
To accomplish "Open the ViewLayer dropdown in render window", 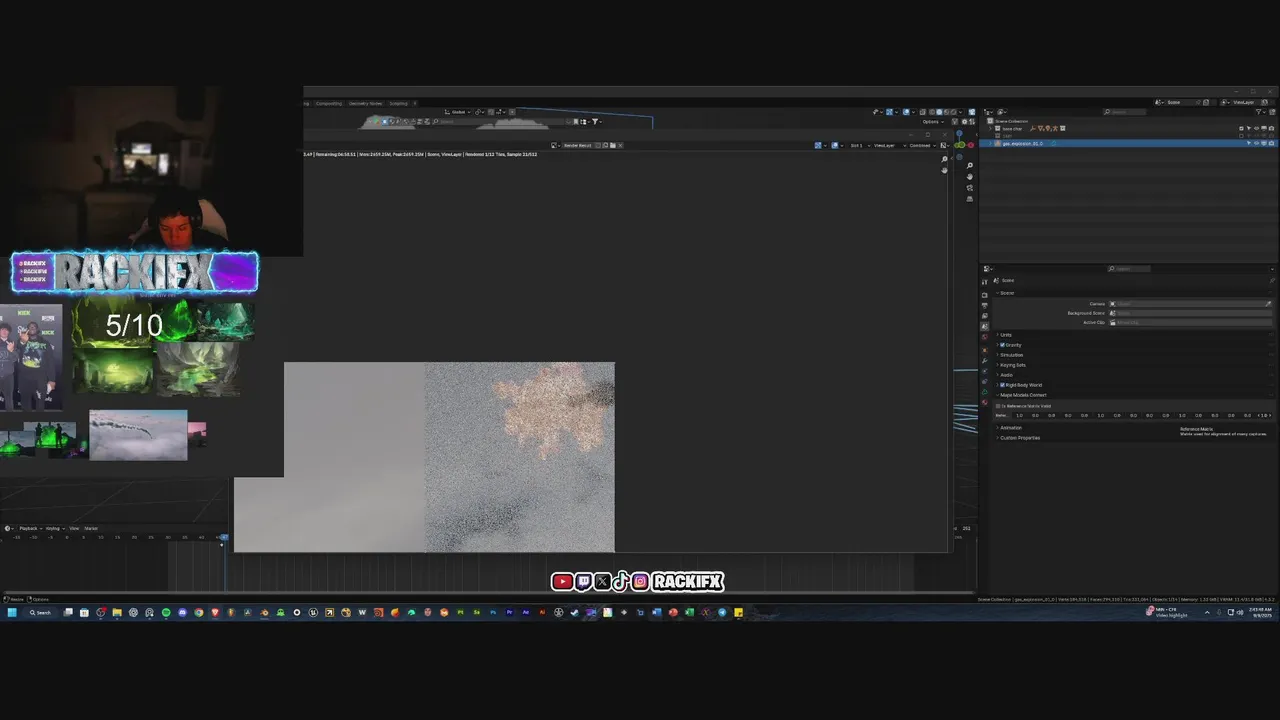I will (889, 145).
